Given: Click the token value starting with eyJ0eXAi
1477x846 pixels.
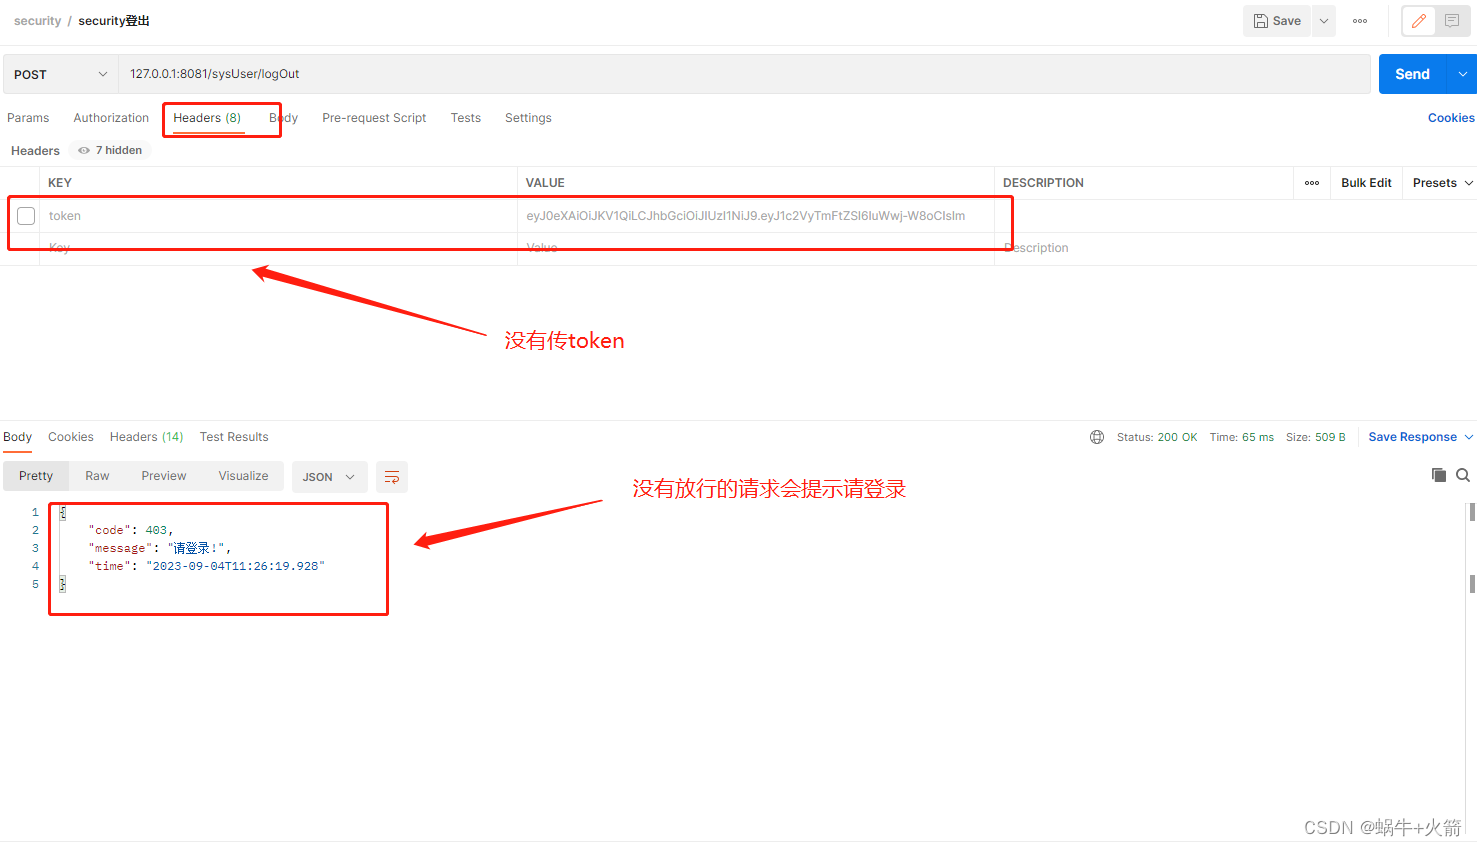Looking at the screenshot, I should (746, 216).
